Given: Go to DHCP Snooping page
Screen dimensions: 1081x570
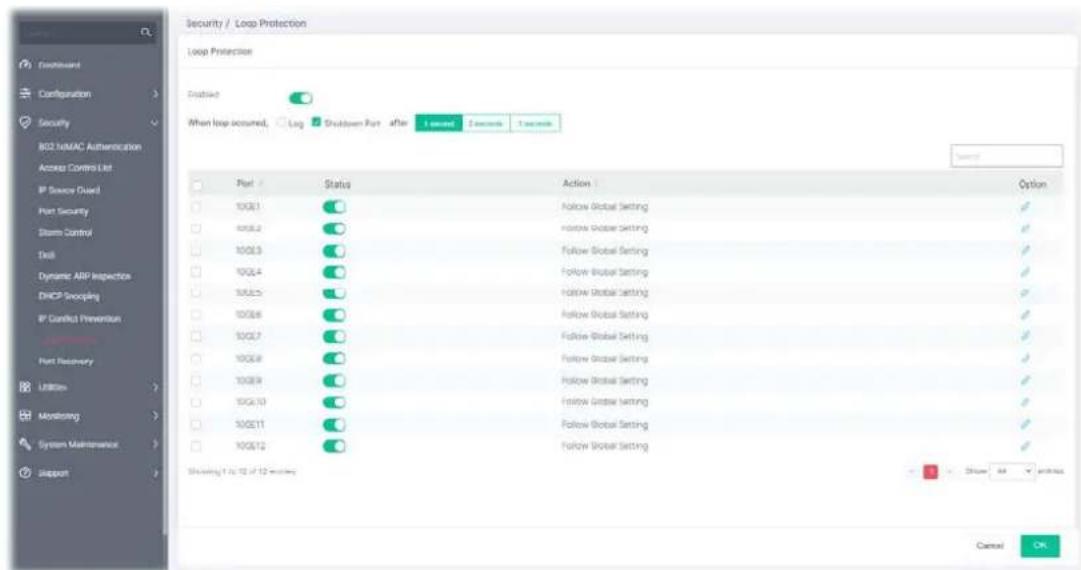Looking at the screenshot, I should click(69, 296).
